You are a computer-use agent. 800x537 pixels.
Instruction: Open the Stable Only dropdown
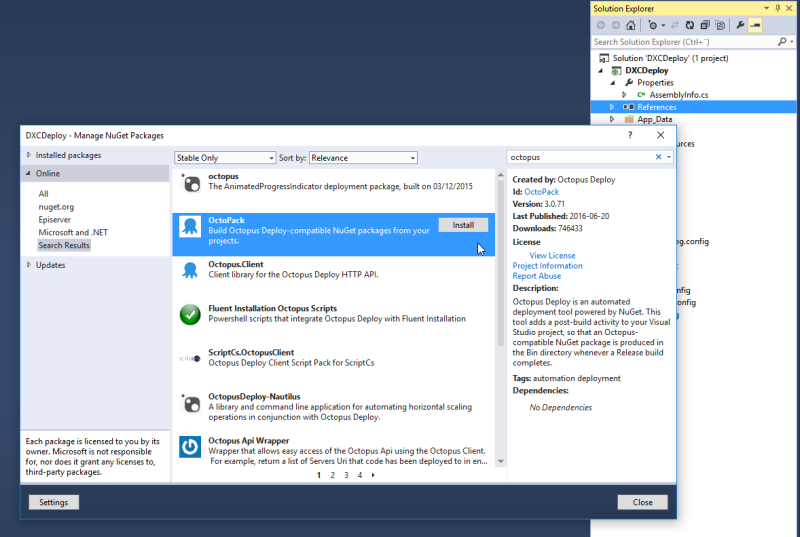(224, 158)
